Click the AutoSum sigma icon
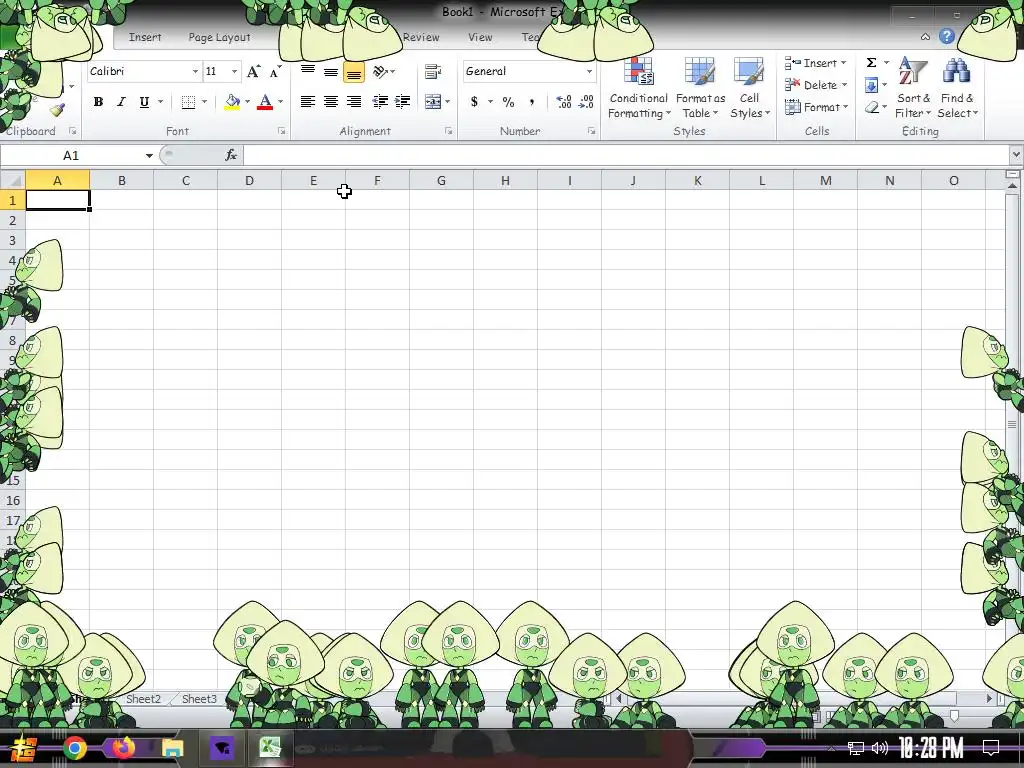1024x768 pixels. click(x=871, y=63)
